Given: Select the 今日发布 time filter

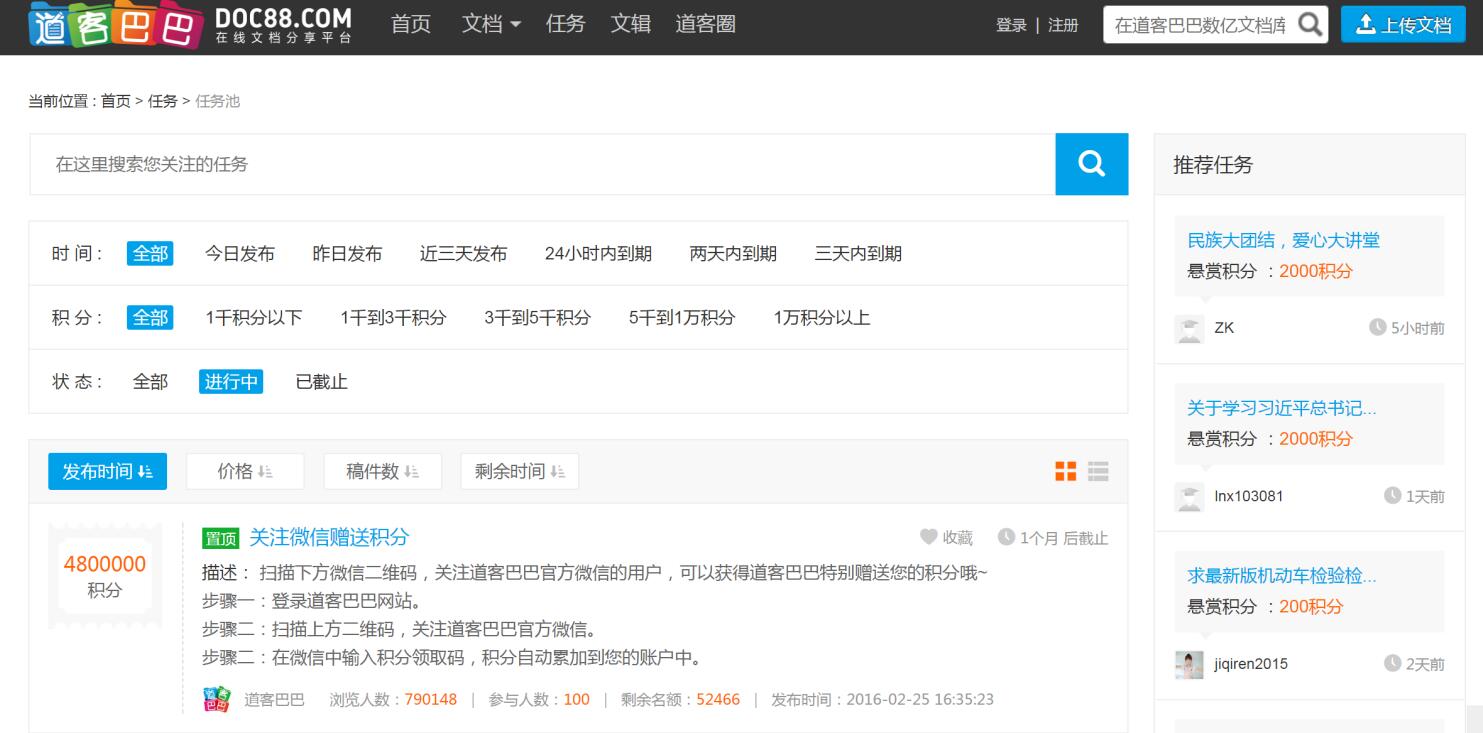Looking at the screenshot, I should [x=240, y=254].
